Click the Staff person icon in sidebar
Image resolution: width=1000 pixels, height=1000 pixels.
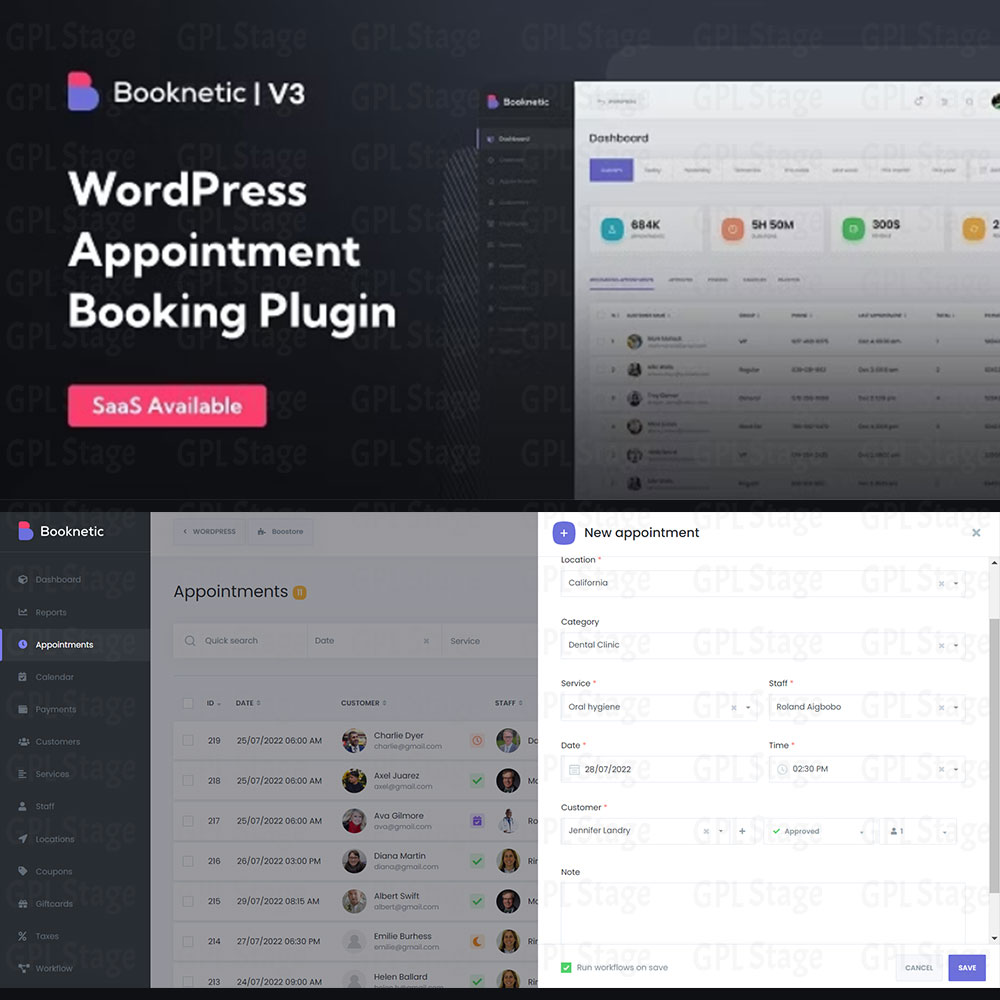click(23, 806)
